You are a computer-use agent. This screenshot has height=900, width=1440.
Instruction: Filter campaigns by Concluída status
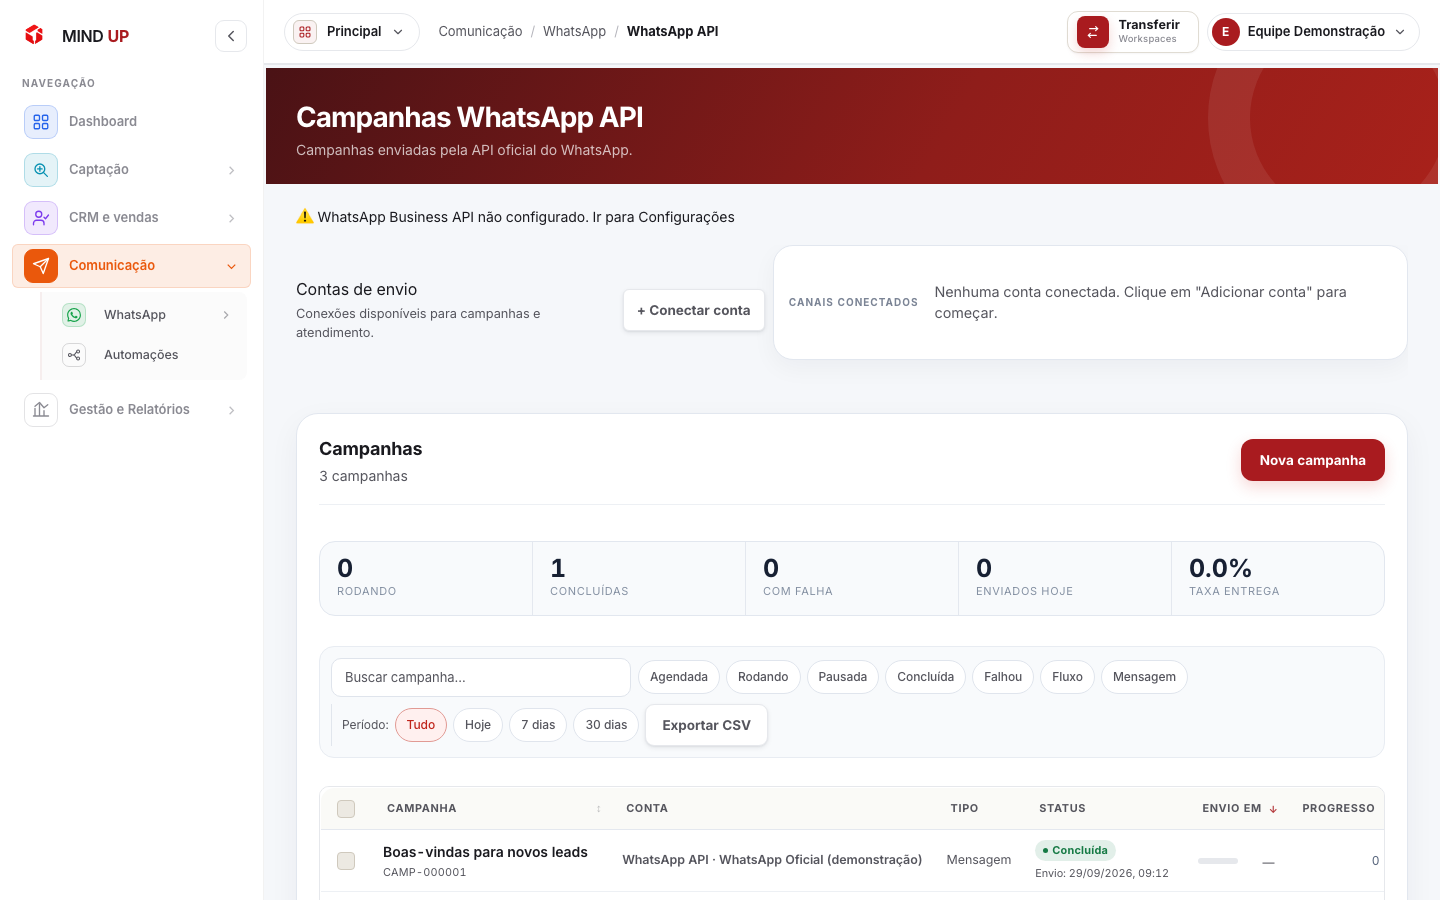click(926, 677)
